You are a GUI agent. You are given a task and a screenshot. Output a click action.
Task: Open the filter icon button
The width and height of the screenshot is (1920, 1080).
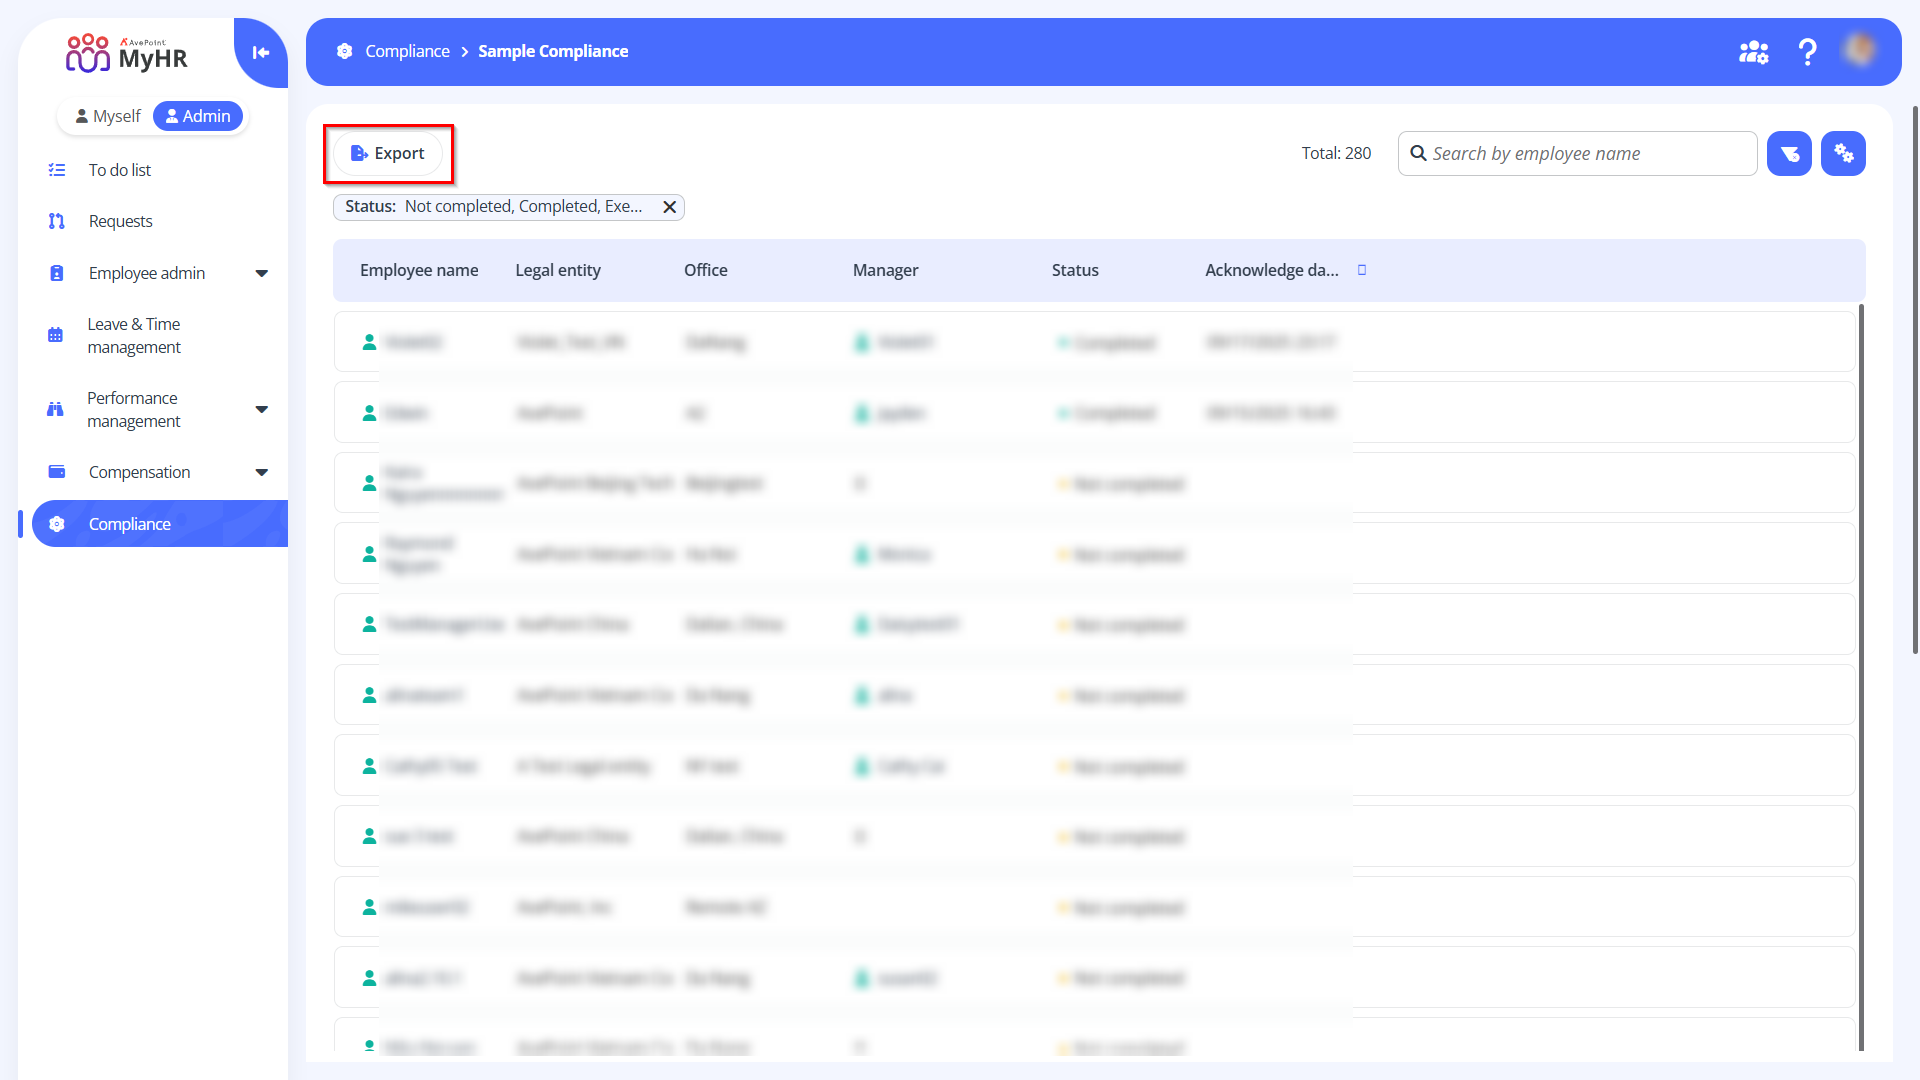1789,154
